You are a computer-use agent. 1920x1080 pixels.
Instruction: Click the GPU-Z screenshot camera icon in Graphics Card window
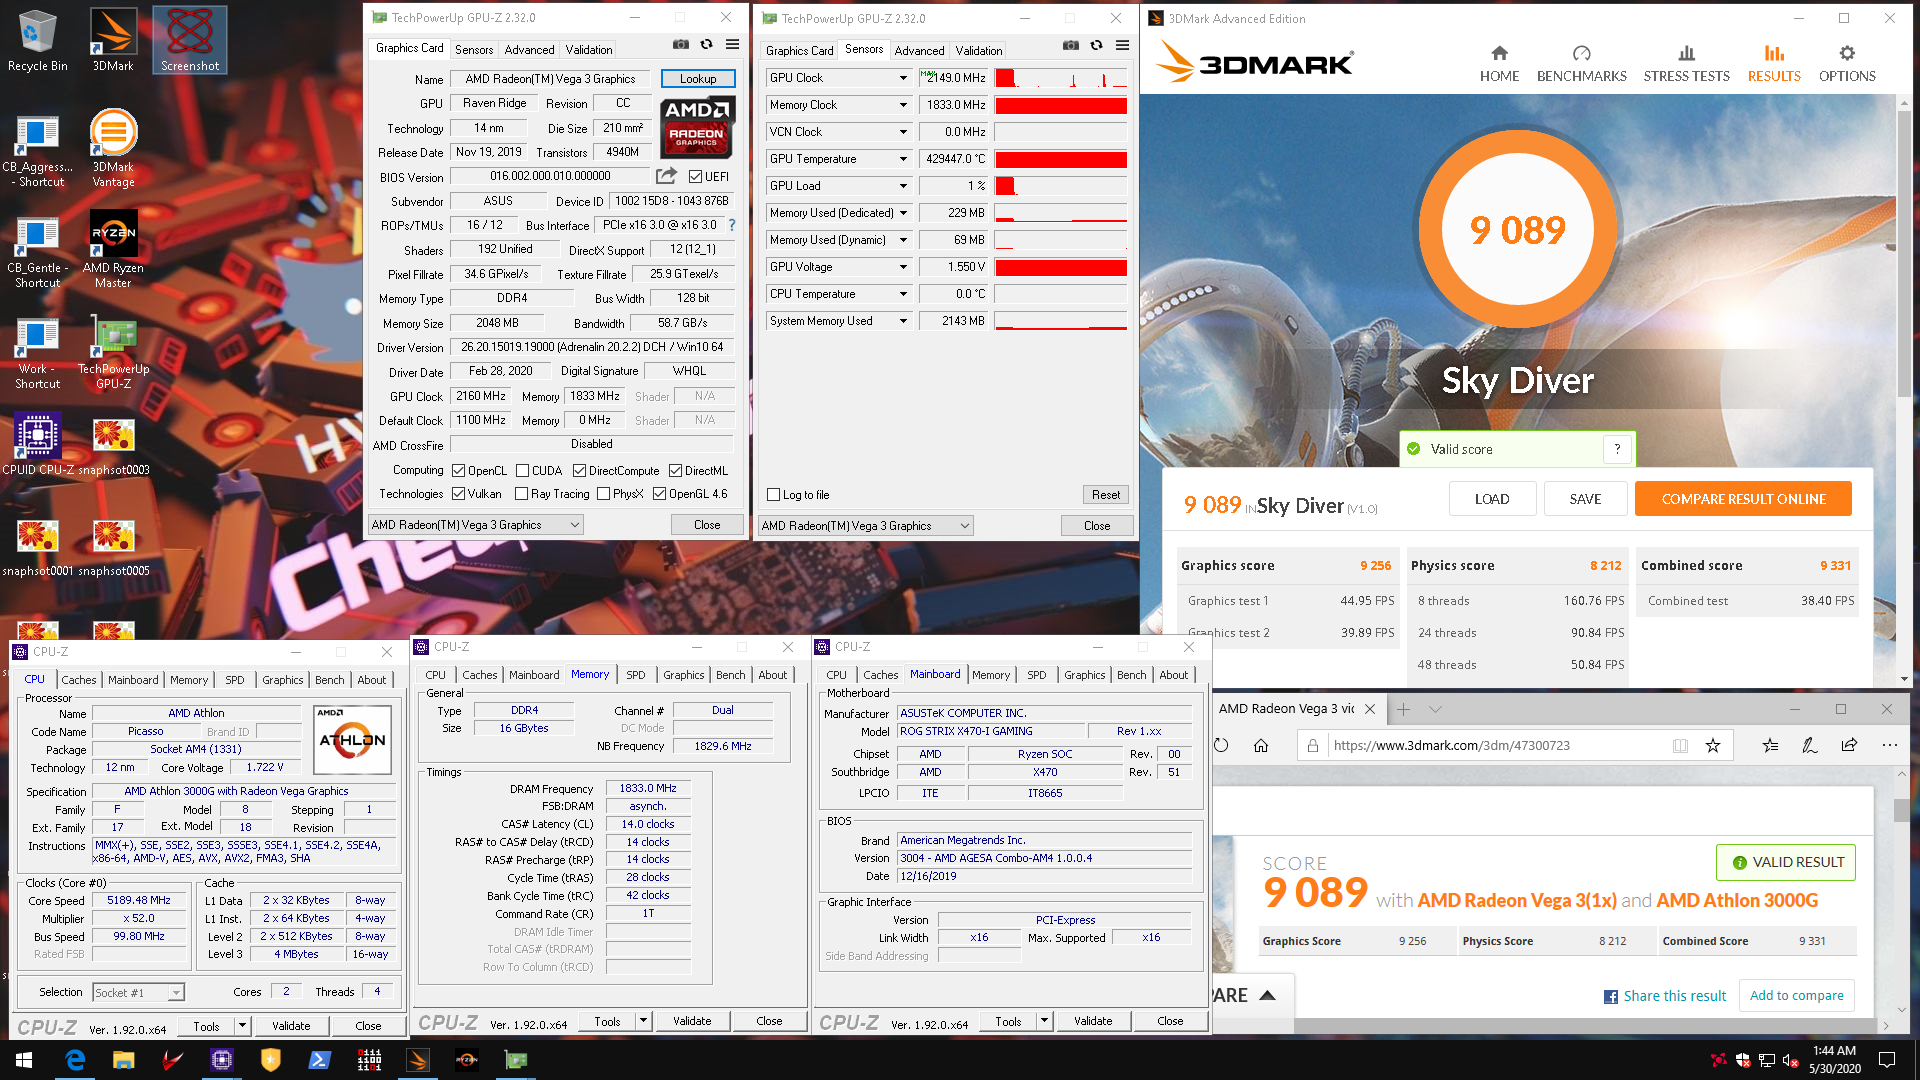point(680,44)
